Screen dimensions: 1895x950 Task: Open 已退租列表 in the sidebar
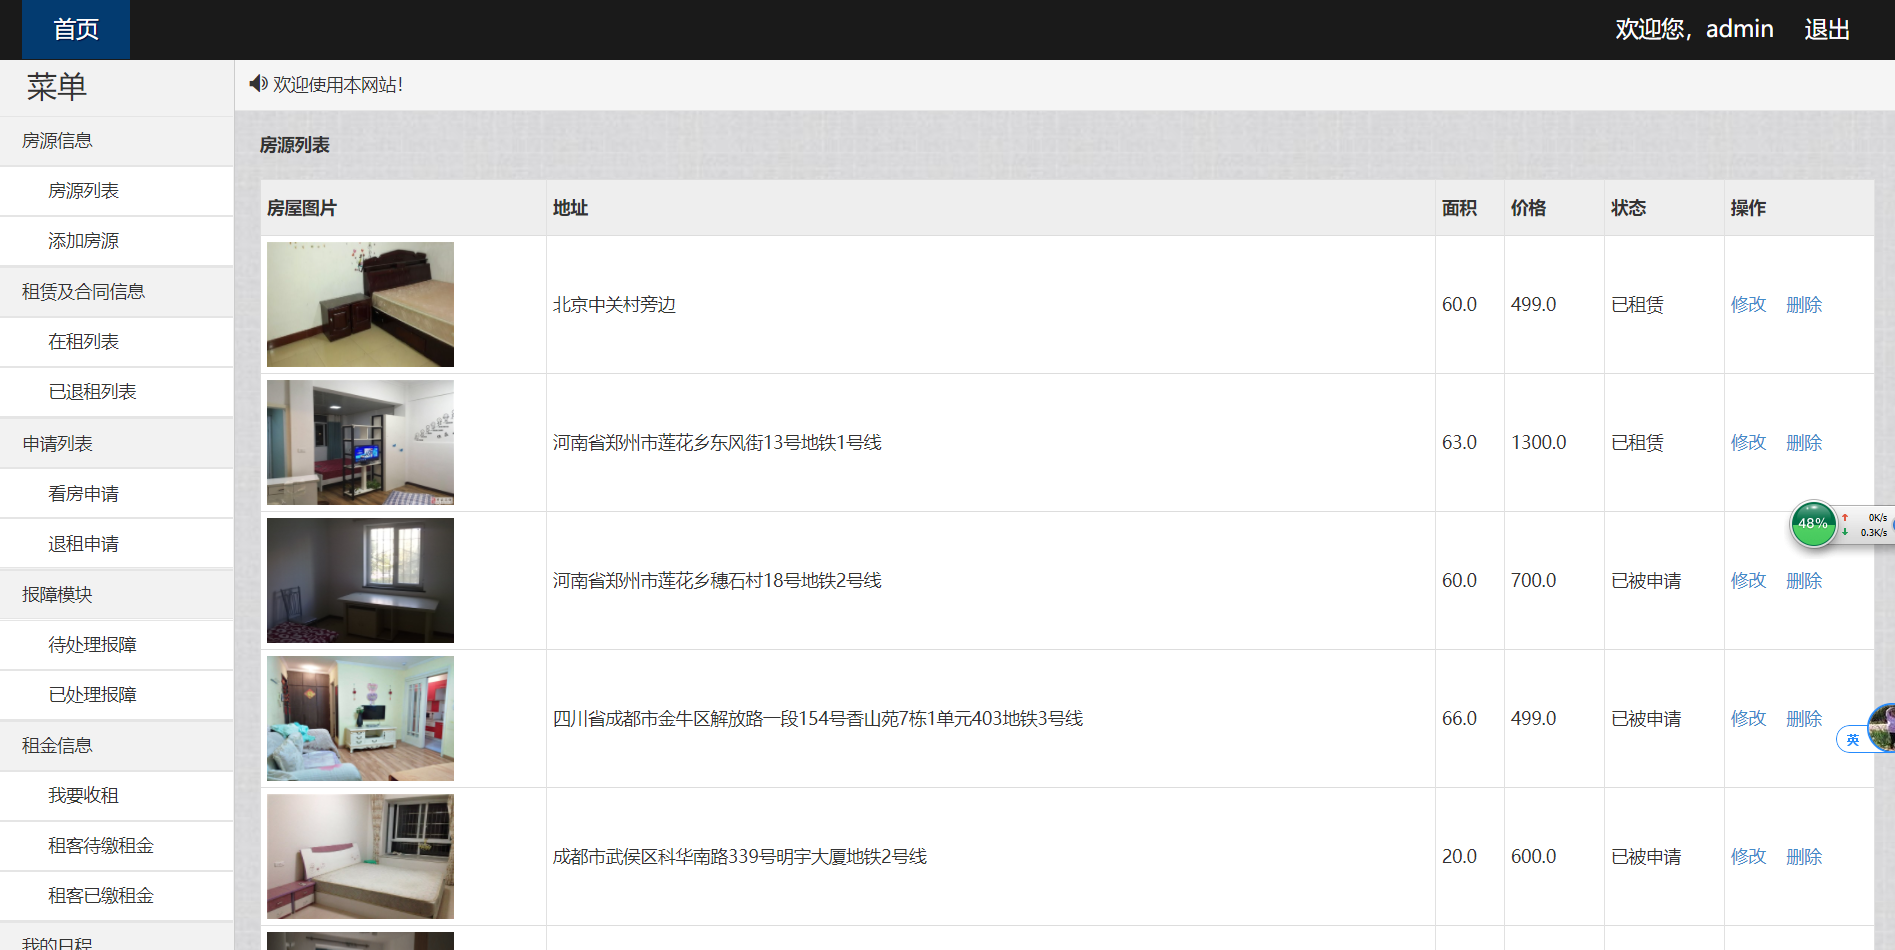coord(117,392)
